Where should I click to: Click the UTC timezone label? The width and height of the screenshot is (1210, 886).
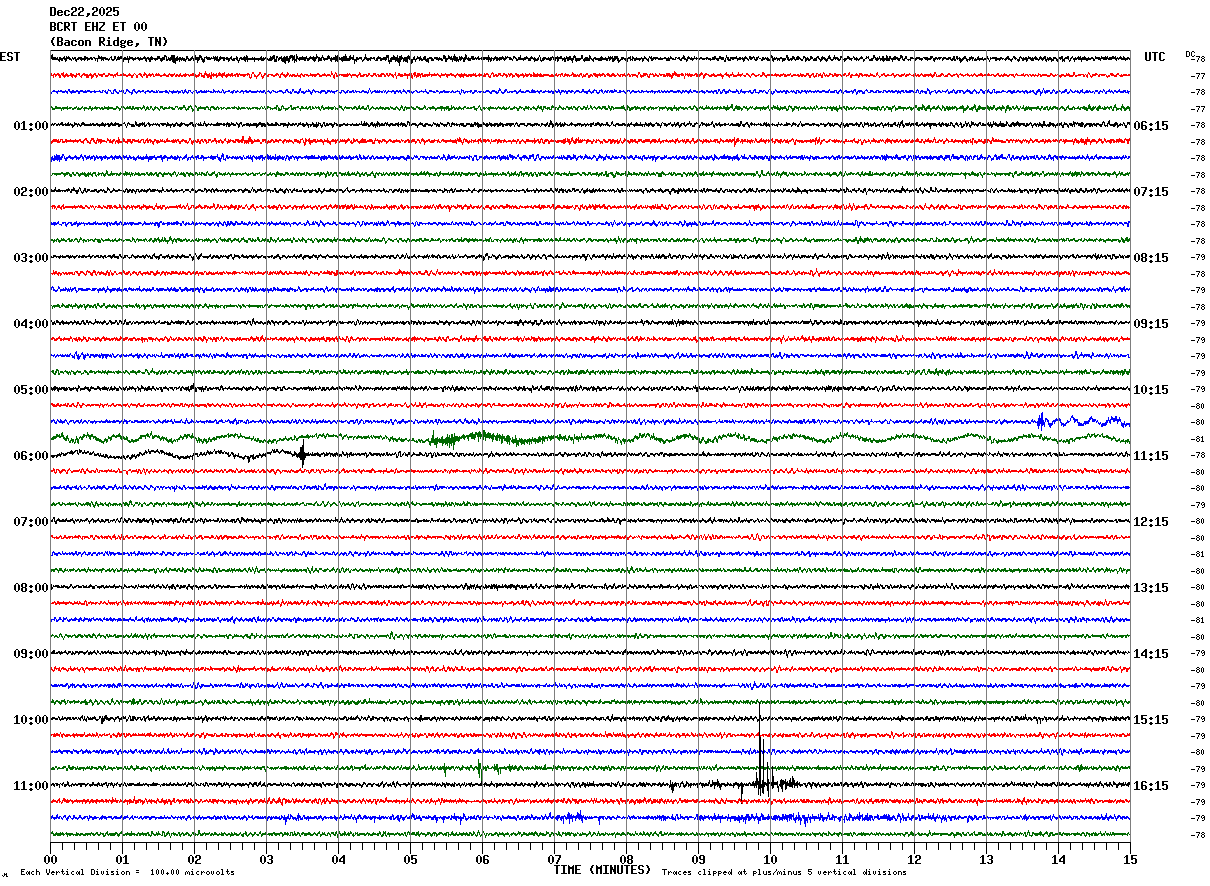(1155, 57)
